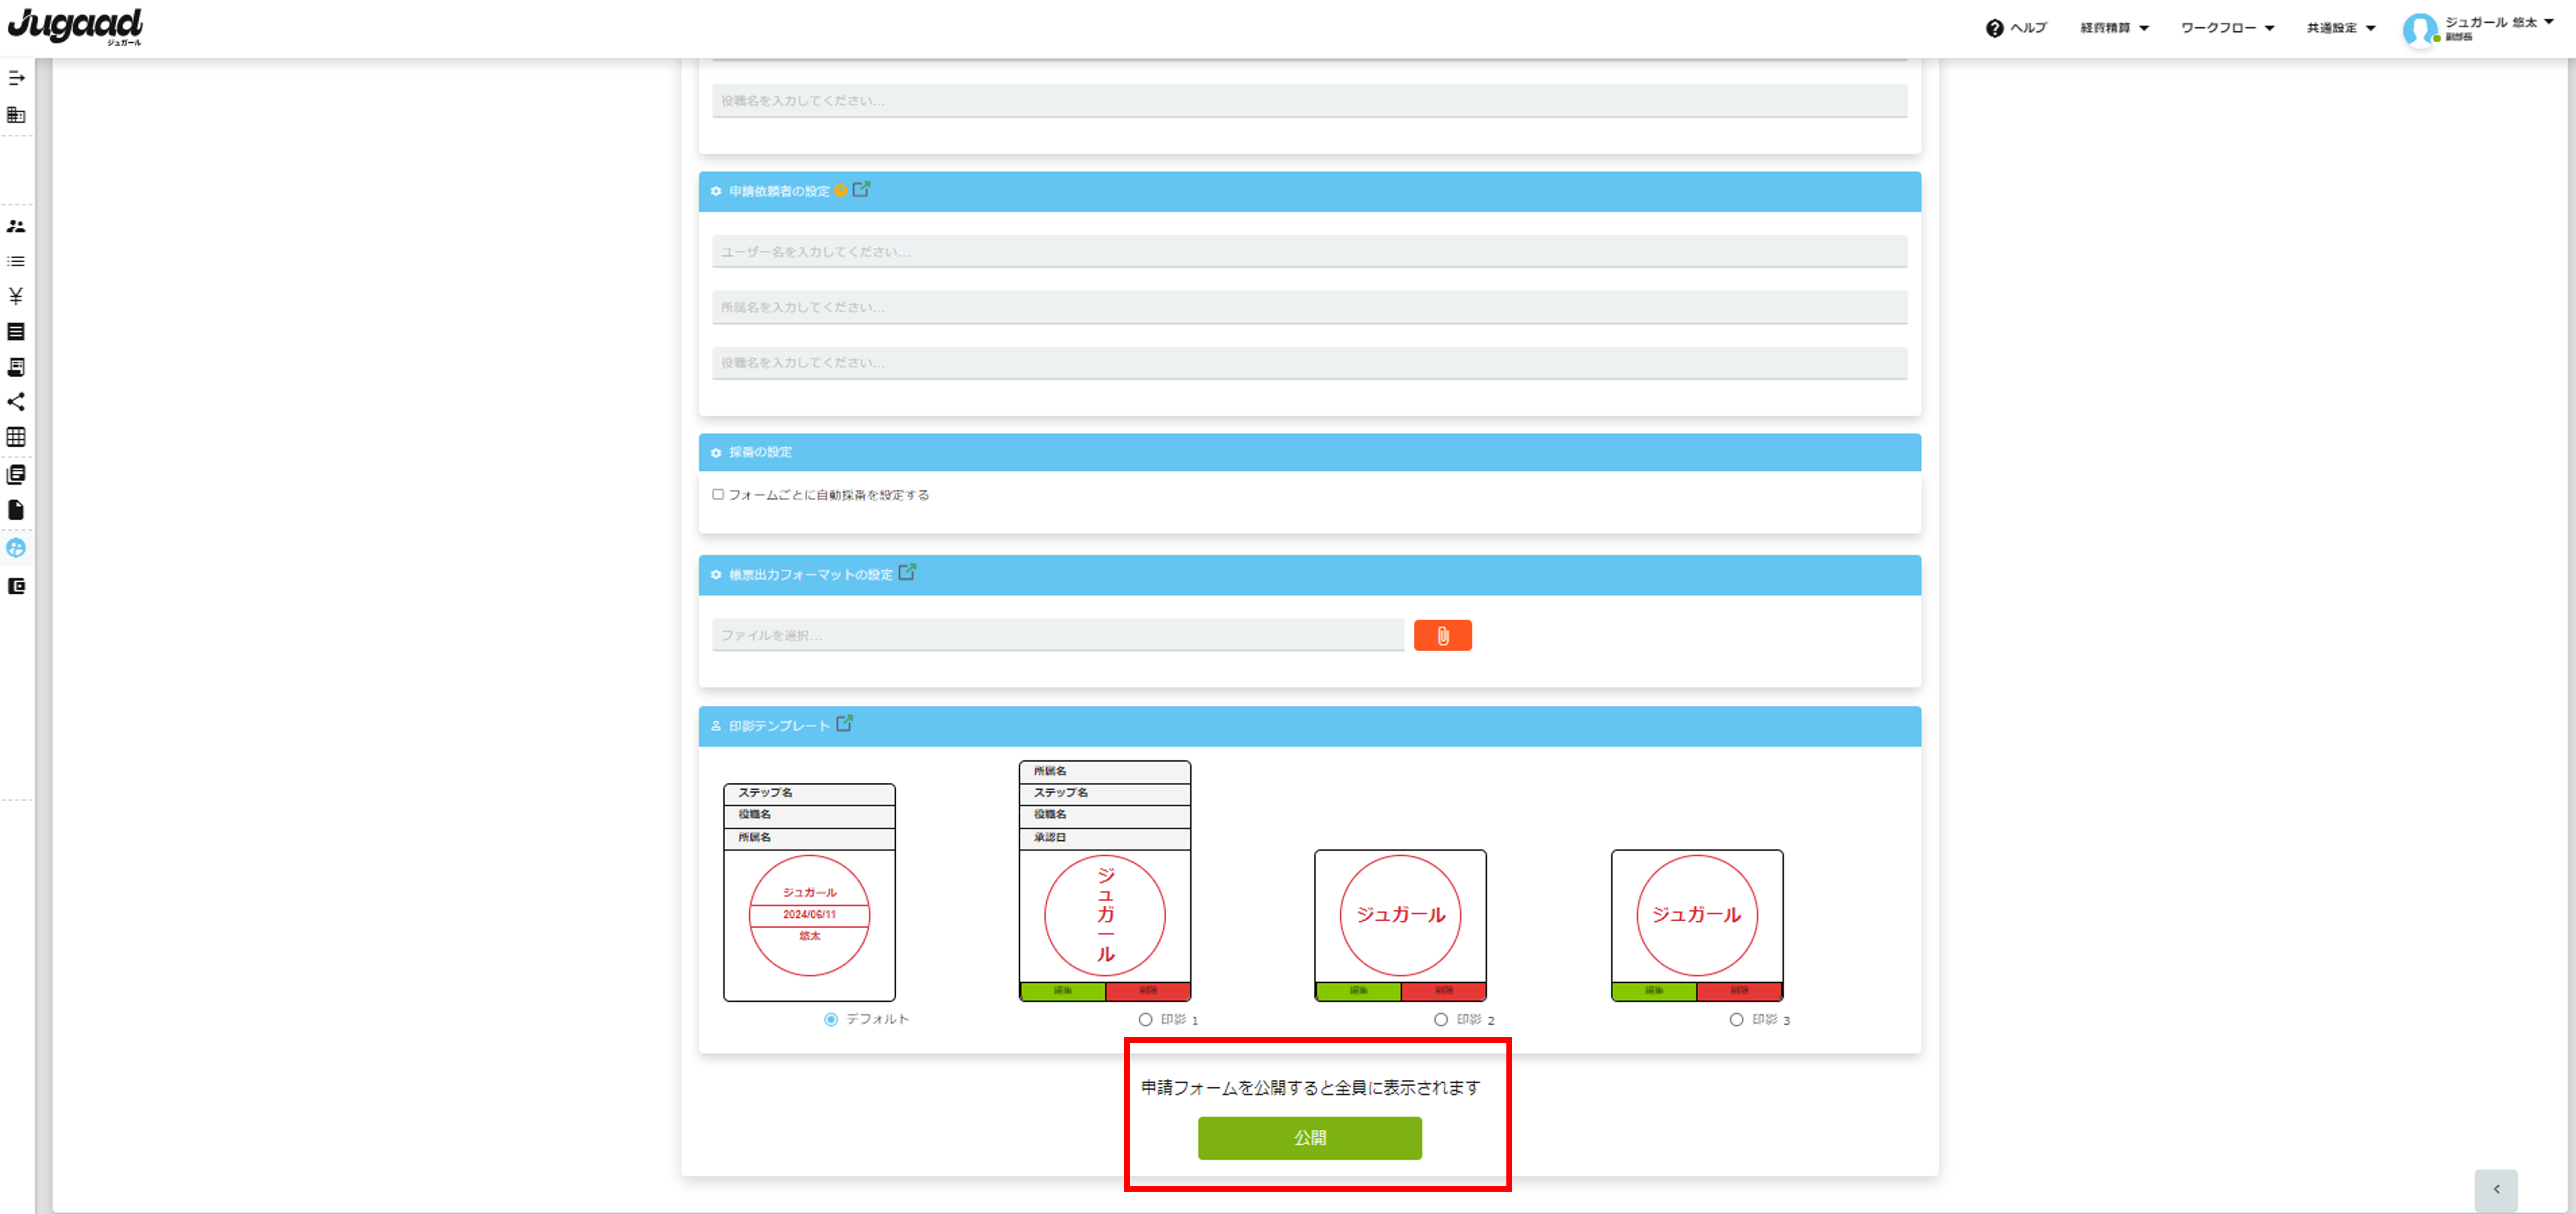The image size is (2576, 1214).
Task: Click red delete button on 印影 1 template
Action: point(1148,991)
